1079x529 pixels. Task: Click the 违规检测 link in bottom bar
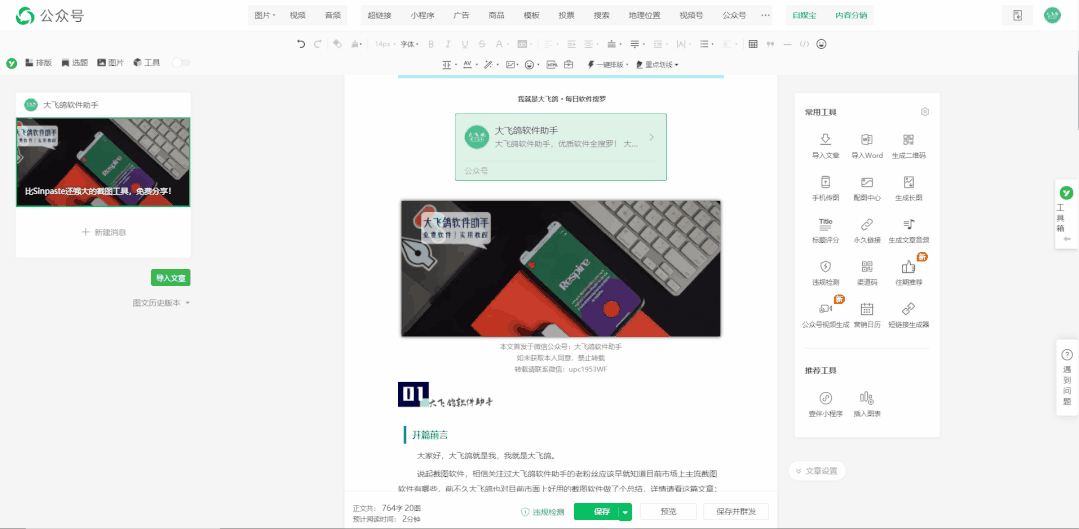(x=542, y=512)
